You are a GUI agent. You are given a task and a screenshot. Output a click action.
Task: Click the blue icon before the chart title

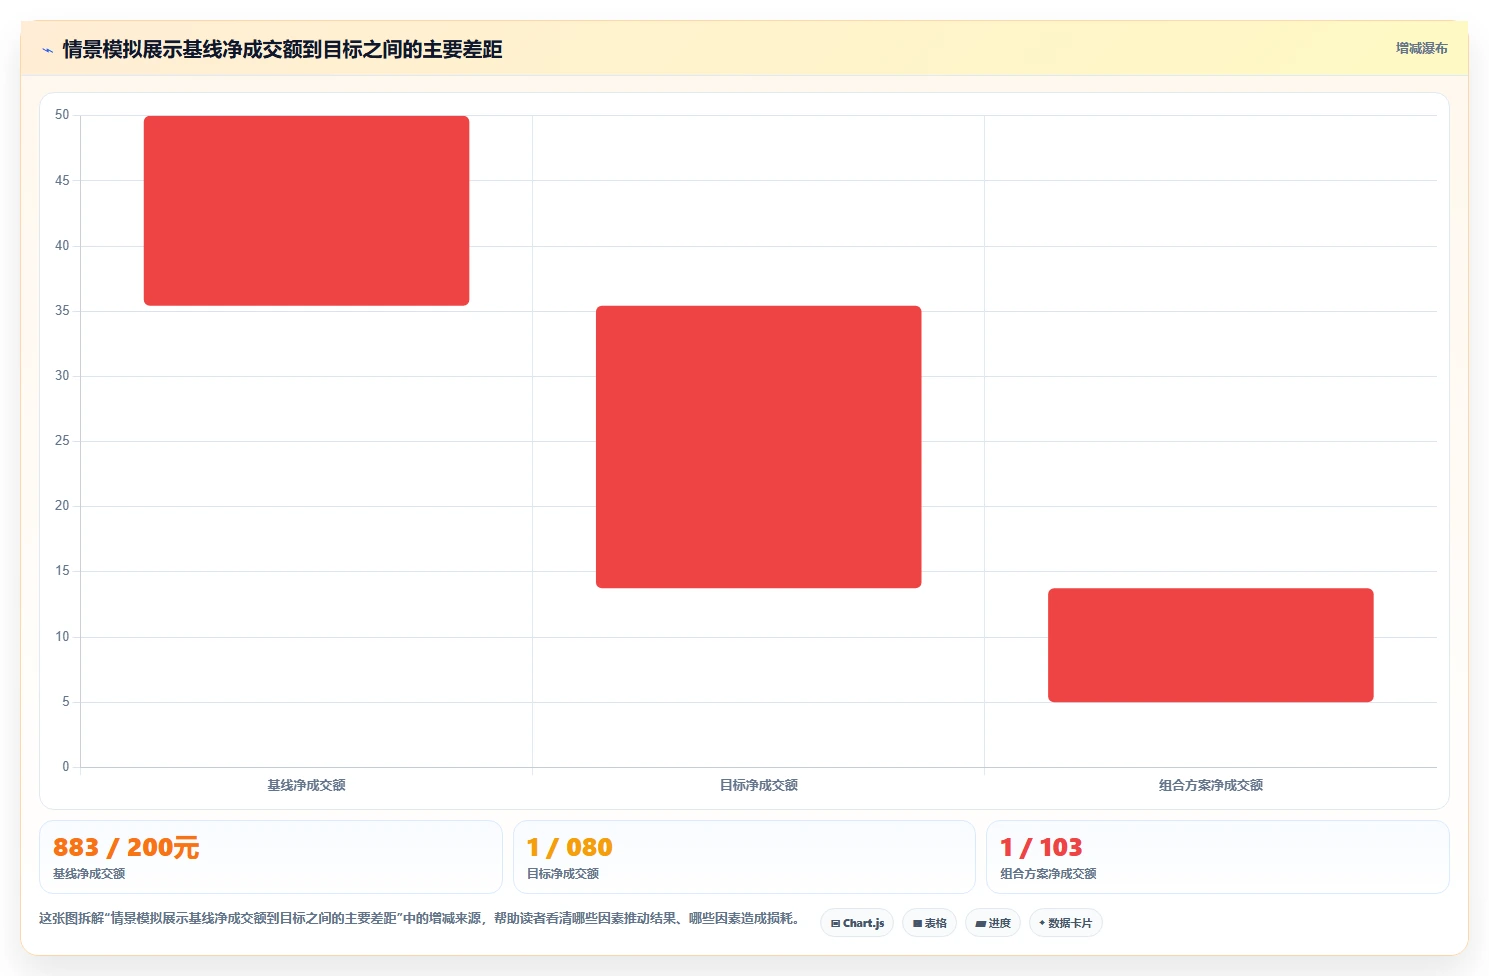[x=47, y=50]
